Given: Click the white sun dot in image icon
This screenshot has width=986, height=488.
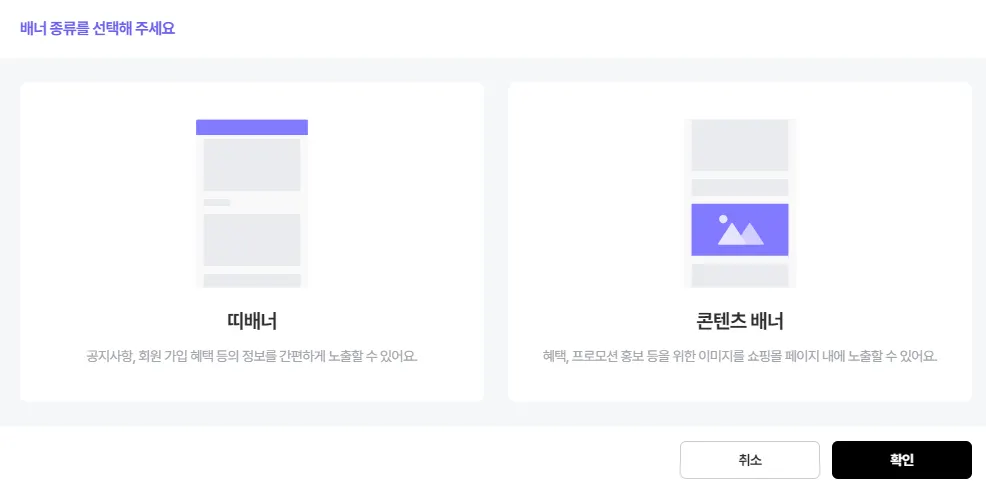Looking at the screenshot, I should tap(722, 217).
